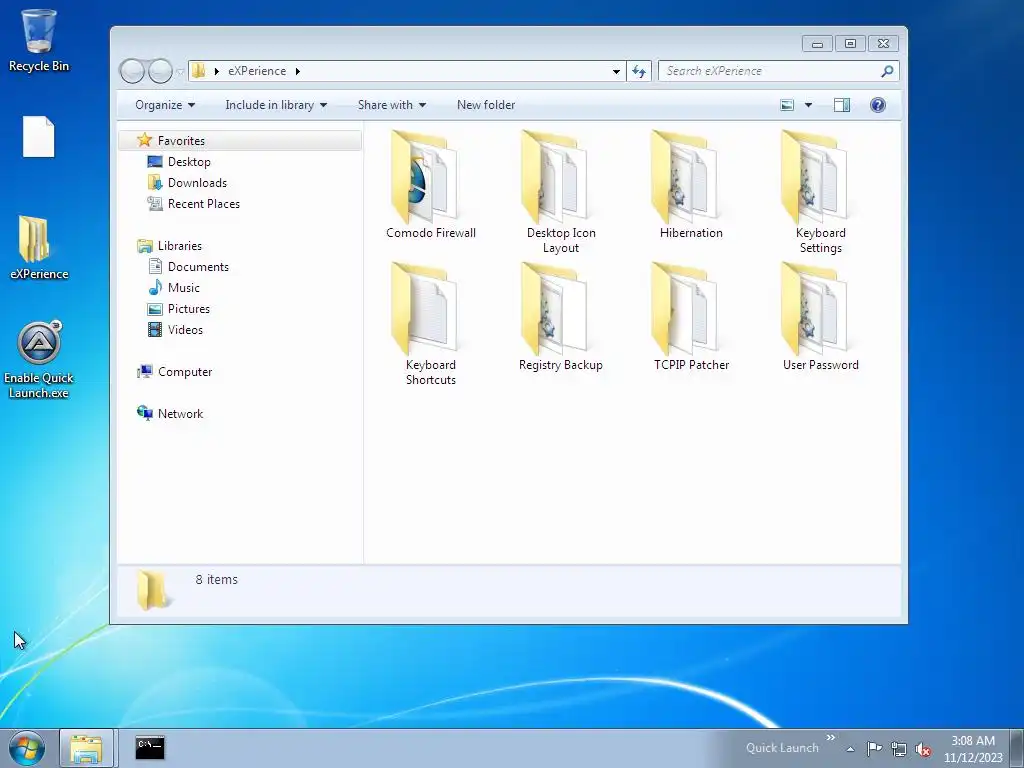Open the Include in library dropdown
1024x768 pixels.
276,105
